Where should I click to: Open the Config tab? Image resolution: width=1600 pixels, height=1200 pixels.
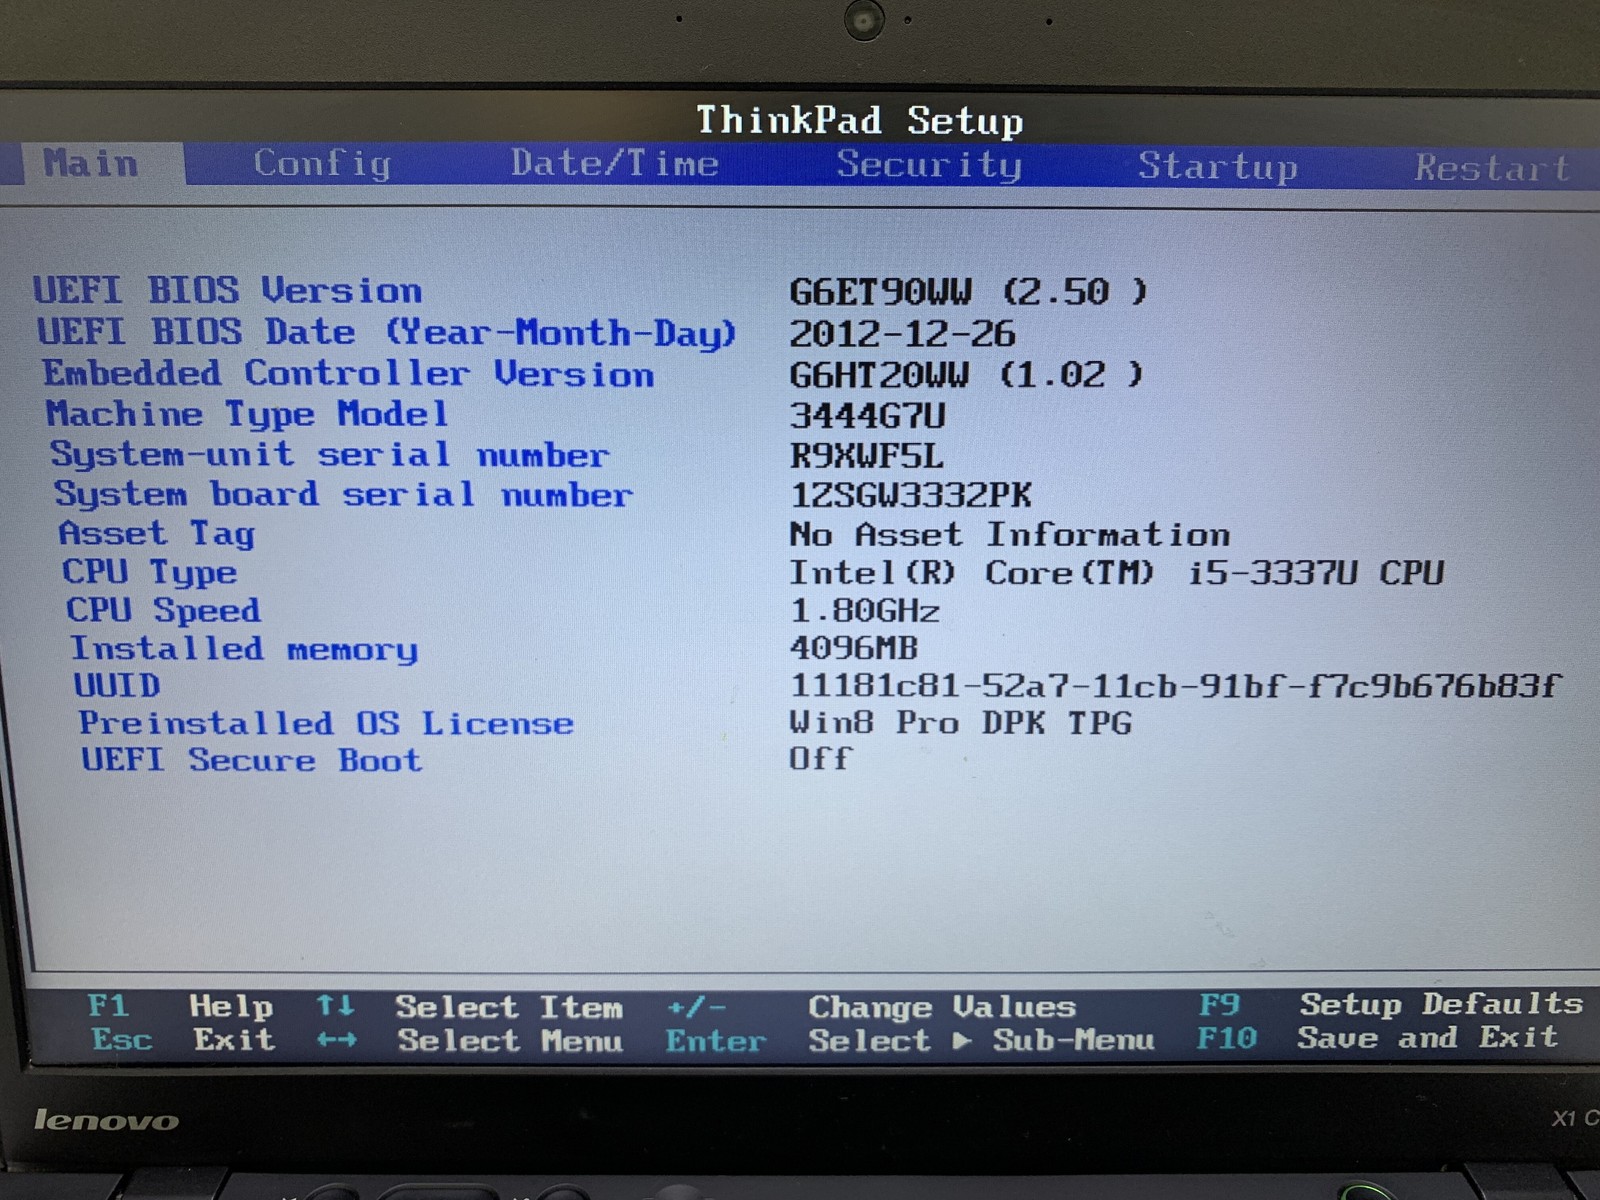point(322,163)
